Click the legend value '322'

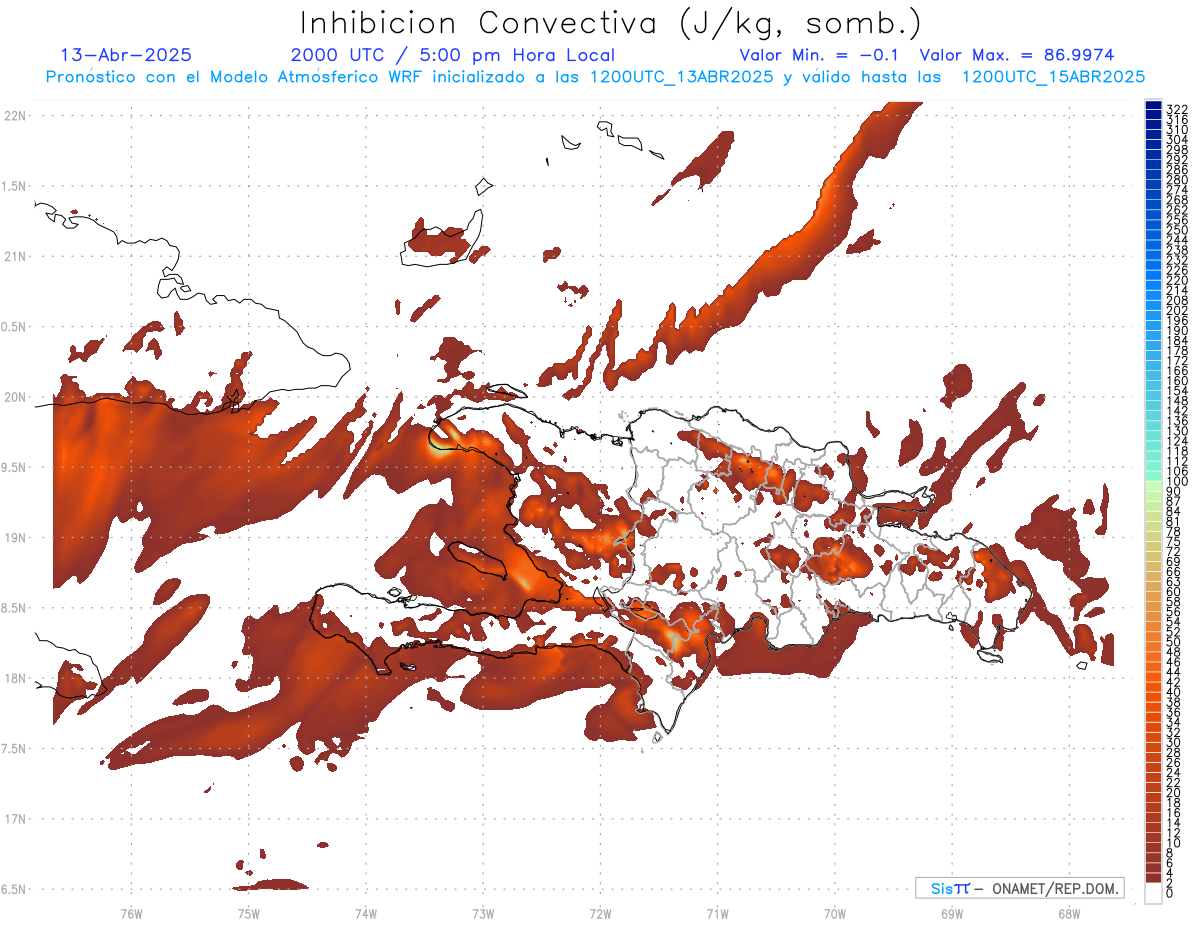1177,108
